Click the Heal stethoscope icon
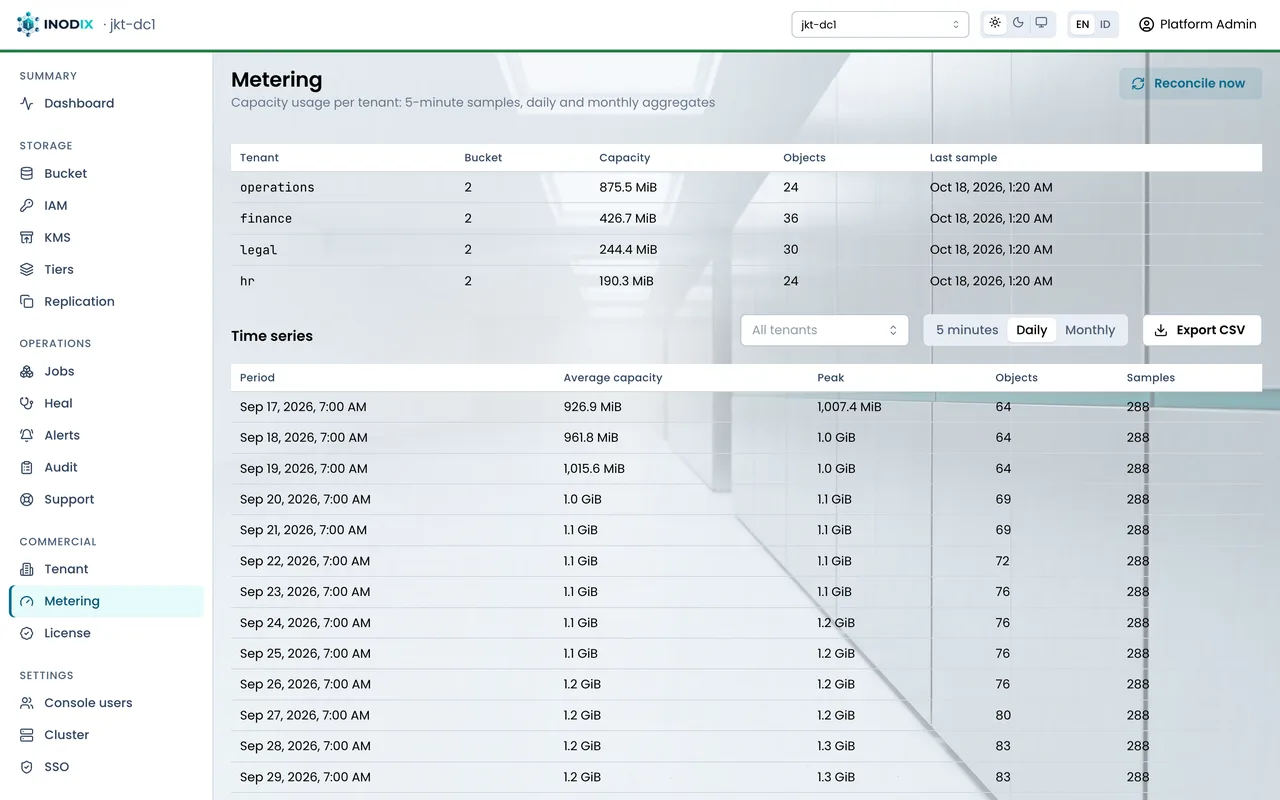The image size is (1280, 800). point(27,403)
